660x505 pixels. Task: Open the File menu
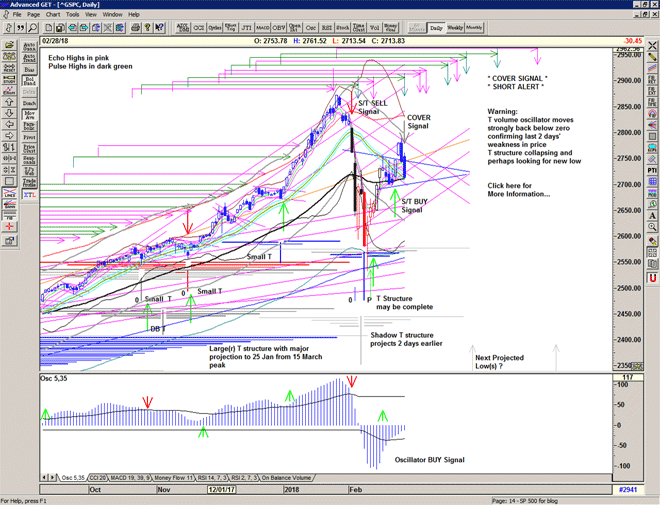tap(17, 15)
